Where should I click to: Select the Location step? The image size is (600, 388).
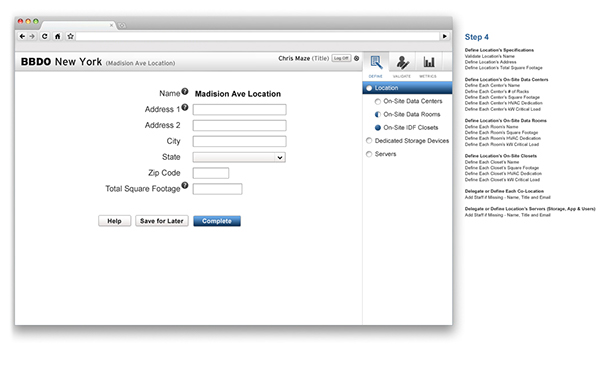click(x=407, y=88)
